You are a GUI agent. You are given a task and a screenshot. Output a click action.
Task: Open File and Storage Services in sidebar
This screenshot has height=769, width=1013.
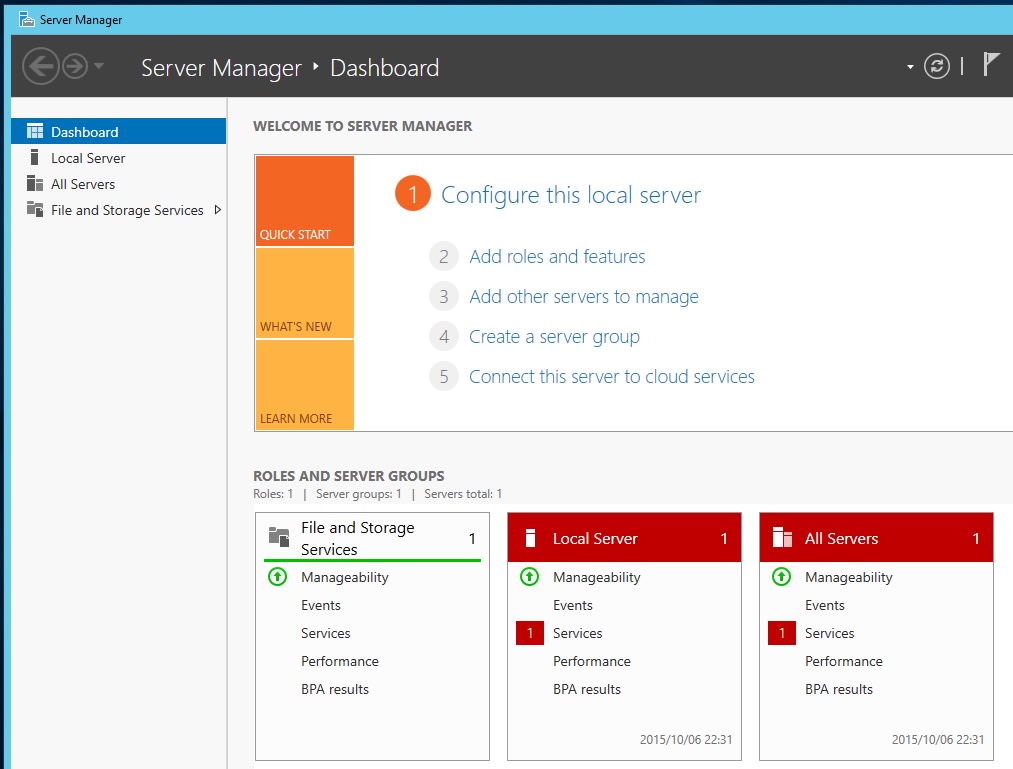pyautogui.click(x=119, y=210)
